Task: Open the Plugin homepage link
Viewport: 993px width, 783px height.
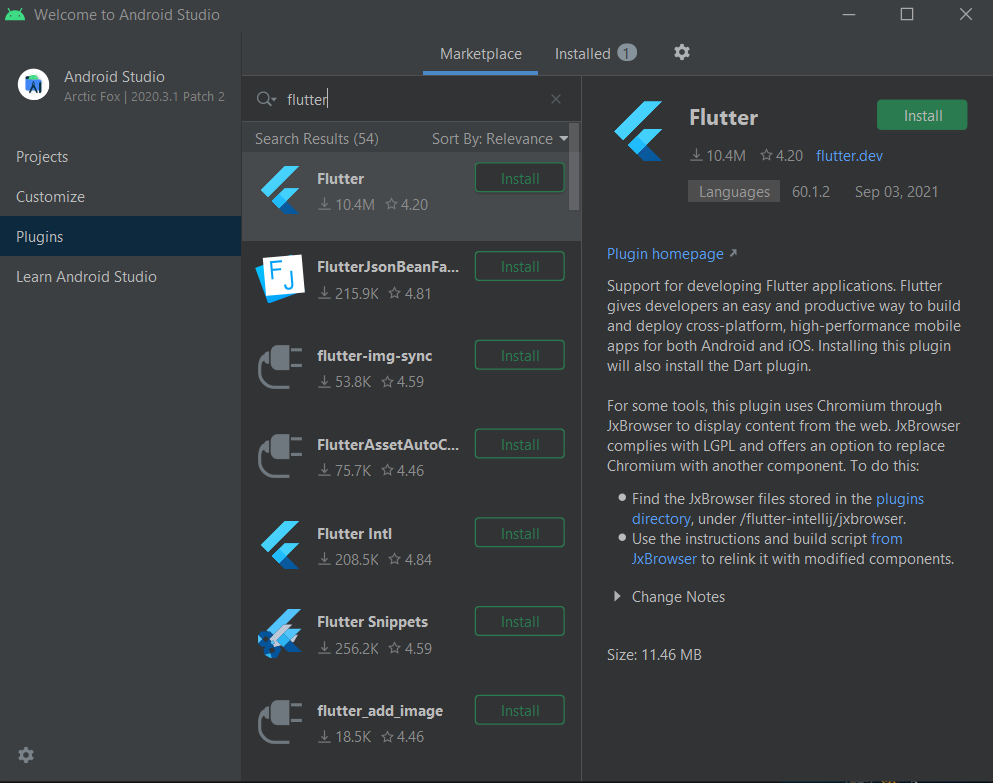Action: click(x=665, y=254)
